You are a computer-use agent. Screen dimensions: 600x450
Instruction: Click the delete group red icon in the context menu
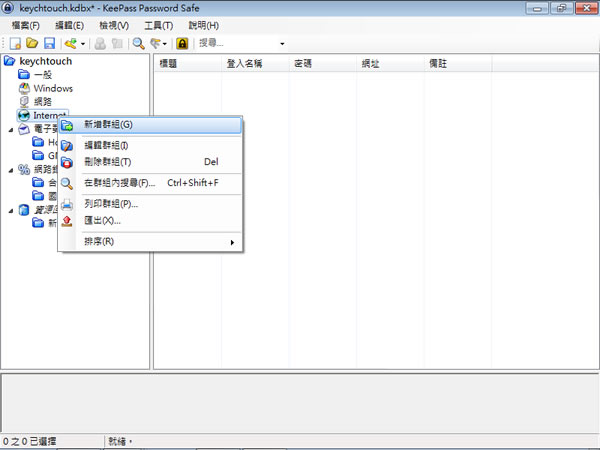coord(67,162)
